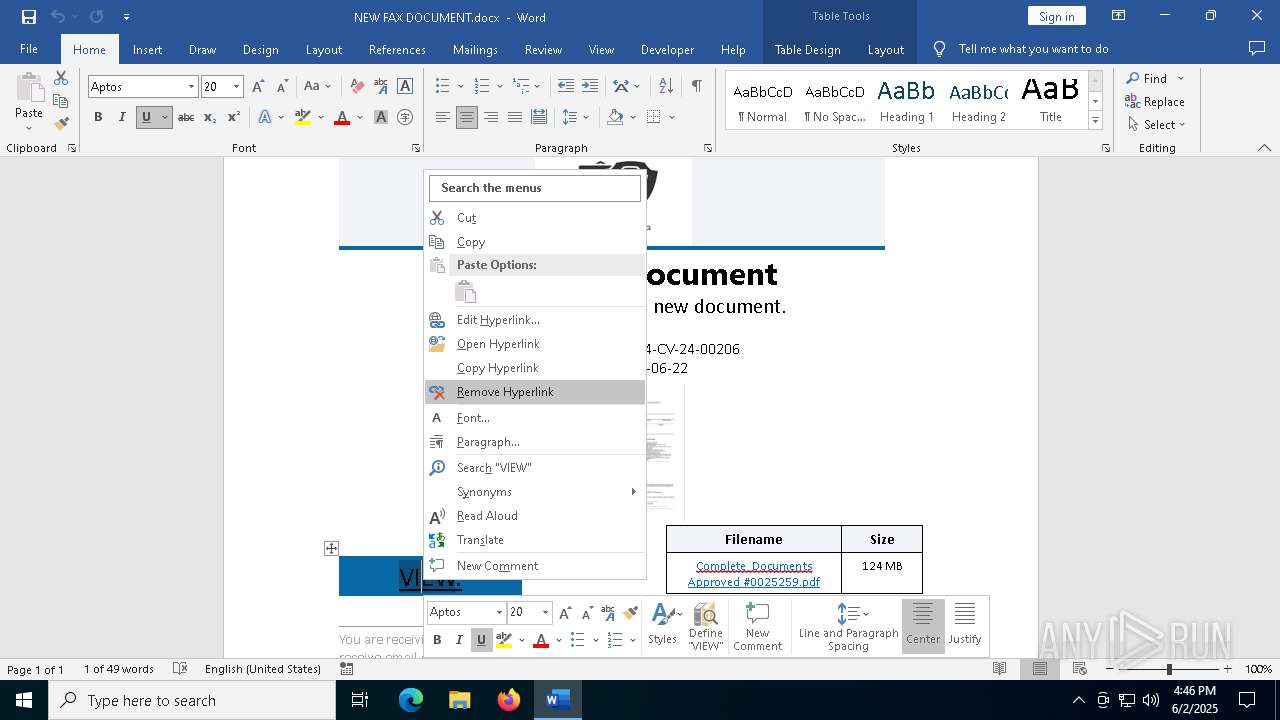1280x720 pixels.
Task: Click the Cut scissors icon in ribbon
Action: (x=61, y=78)
